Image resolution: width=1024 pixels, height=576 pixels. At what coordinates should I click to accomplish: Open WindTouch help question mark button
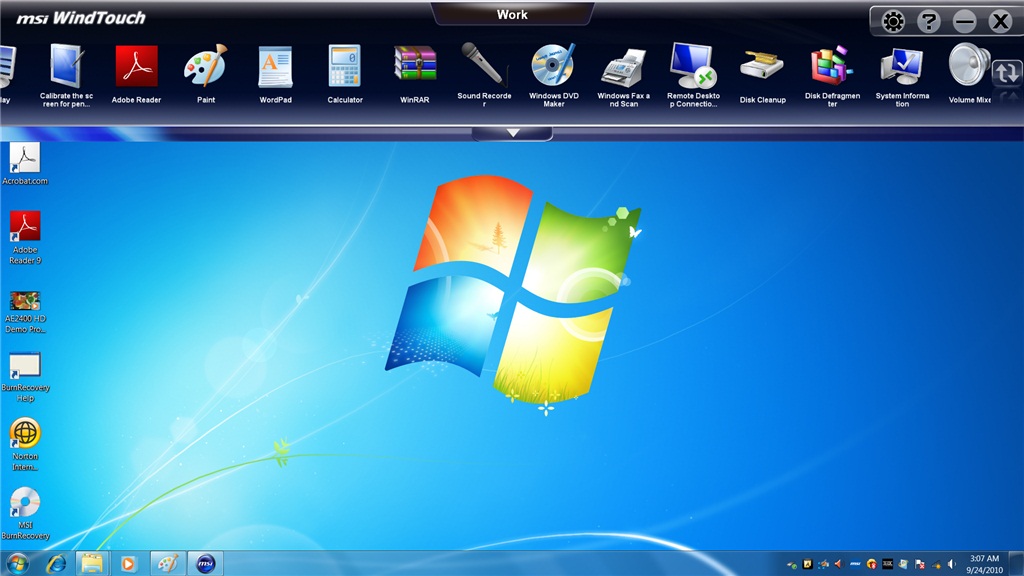click(x=928, y=21)
